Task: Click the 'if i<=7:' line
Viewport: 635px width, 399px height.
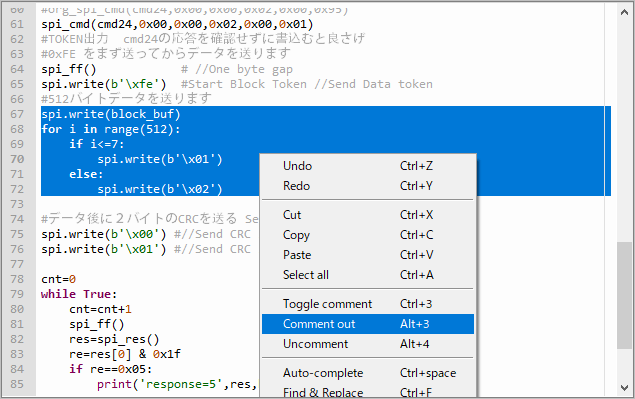Action: coord(96,144)
